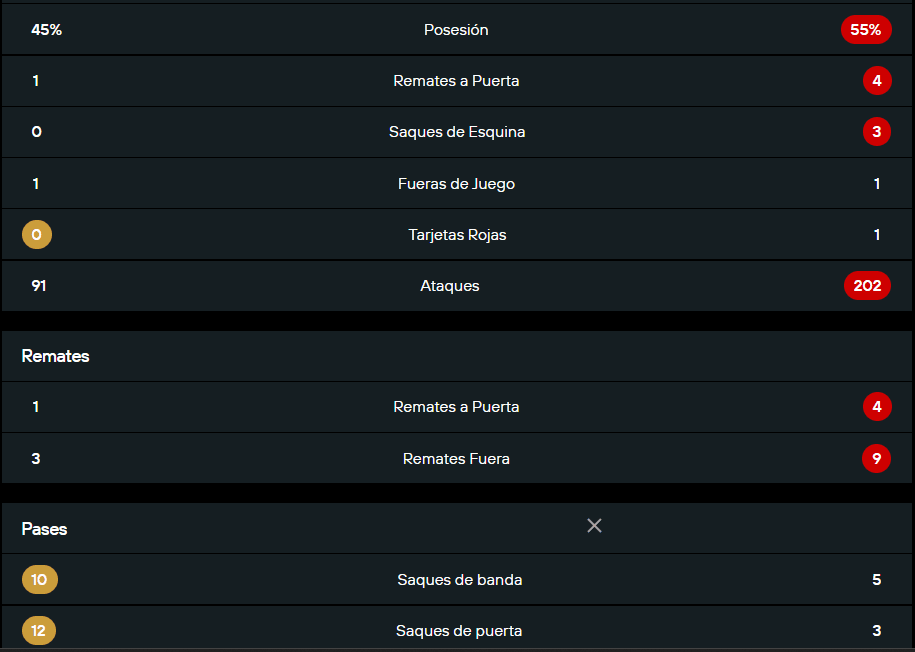This screenshot has height=652, width=915.
Task: Click the red 9 Remates Fuera badge
Action: click(x=876, y=458)
